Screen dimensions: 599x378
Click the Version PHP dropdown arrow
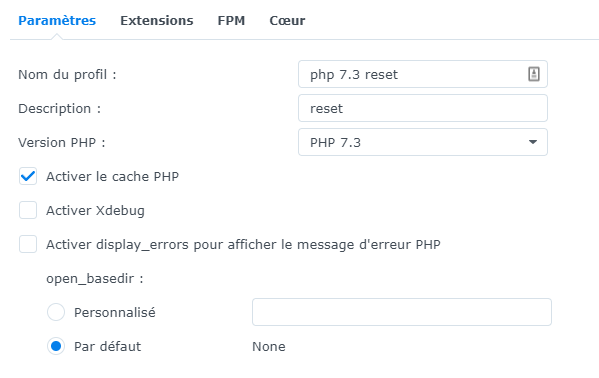(533, 142)
